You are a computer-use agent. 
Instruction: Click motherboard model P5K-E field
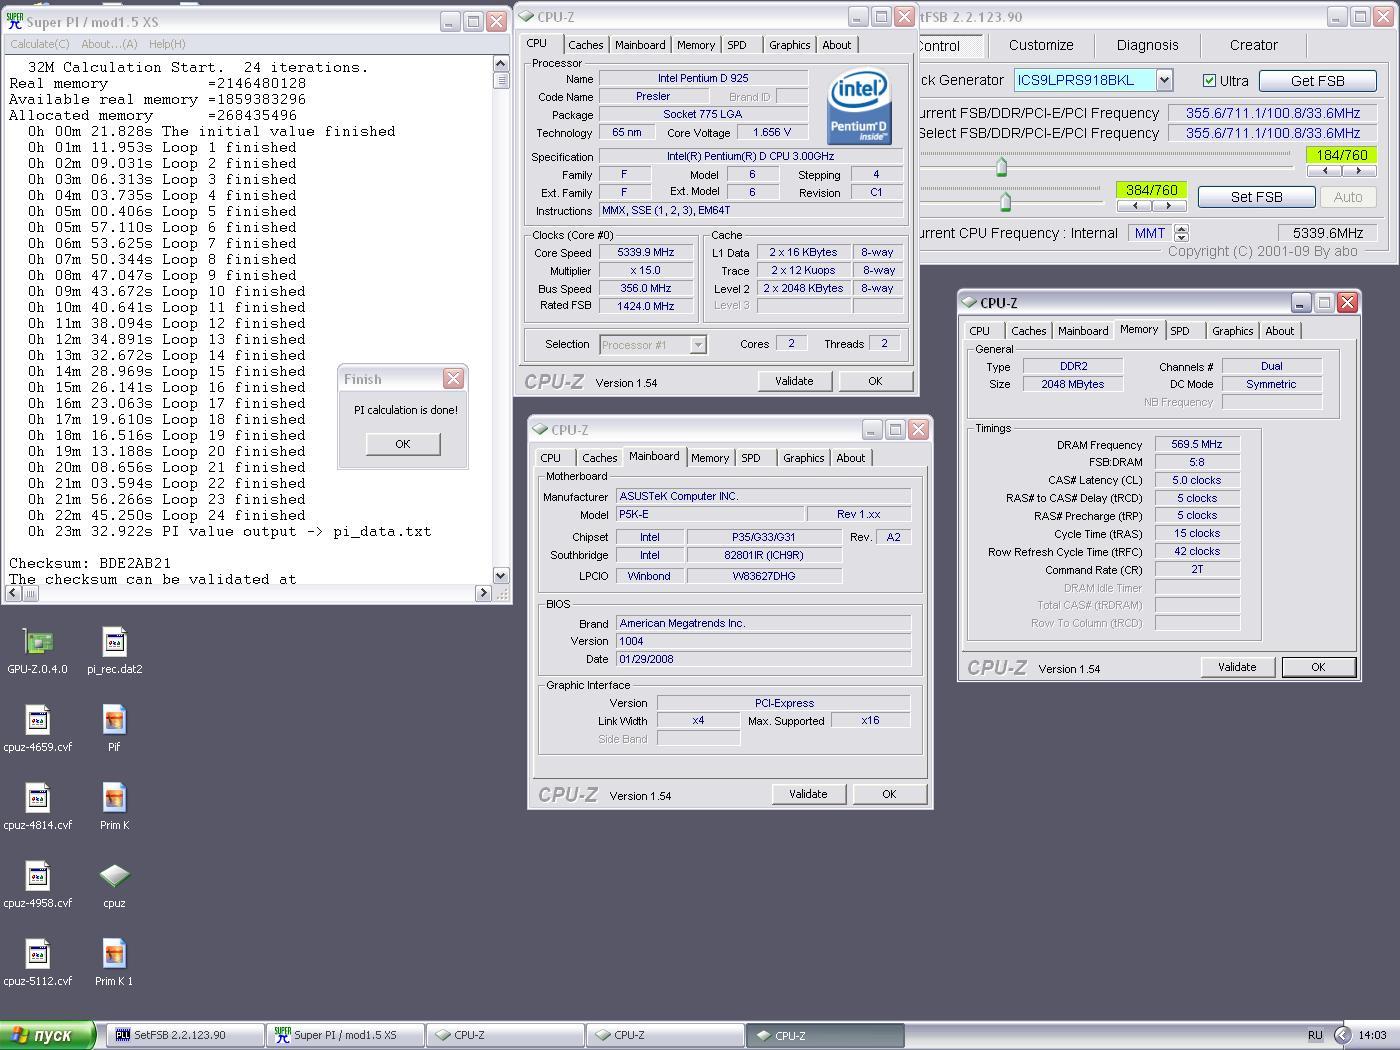tap(712, 514)
